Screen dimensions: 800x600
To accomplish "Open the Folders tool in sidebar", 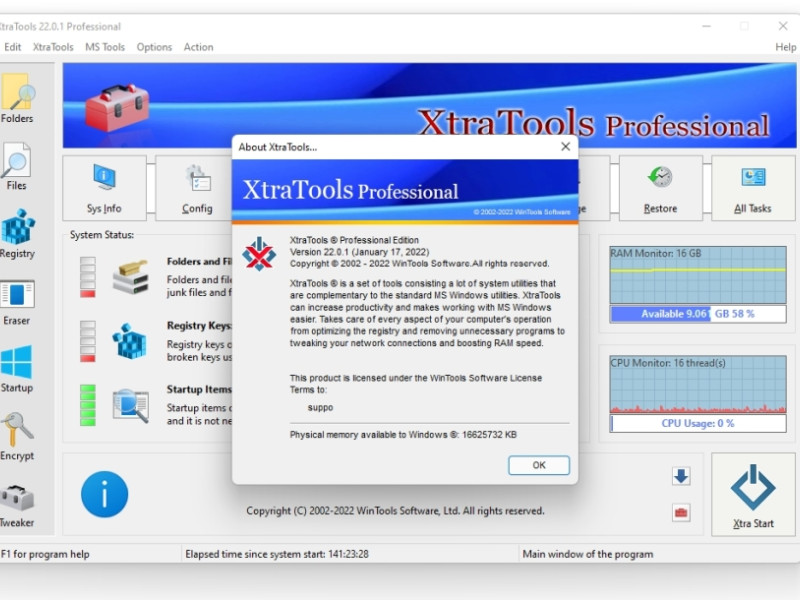I will pos(17,98).
